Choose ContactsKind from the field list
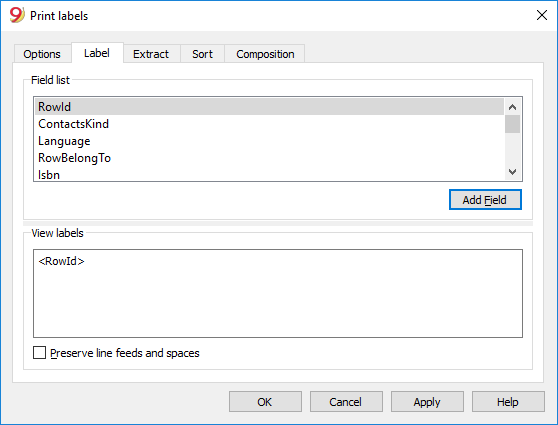 (269, 124)
